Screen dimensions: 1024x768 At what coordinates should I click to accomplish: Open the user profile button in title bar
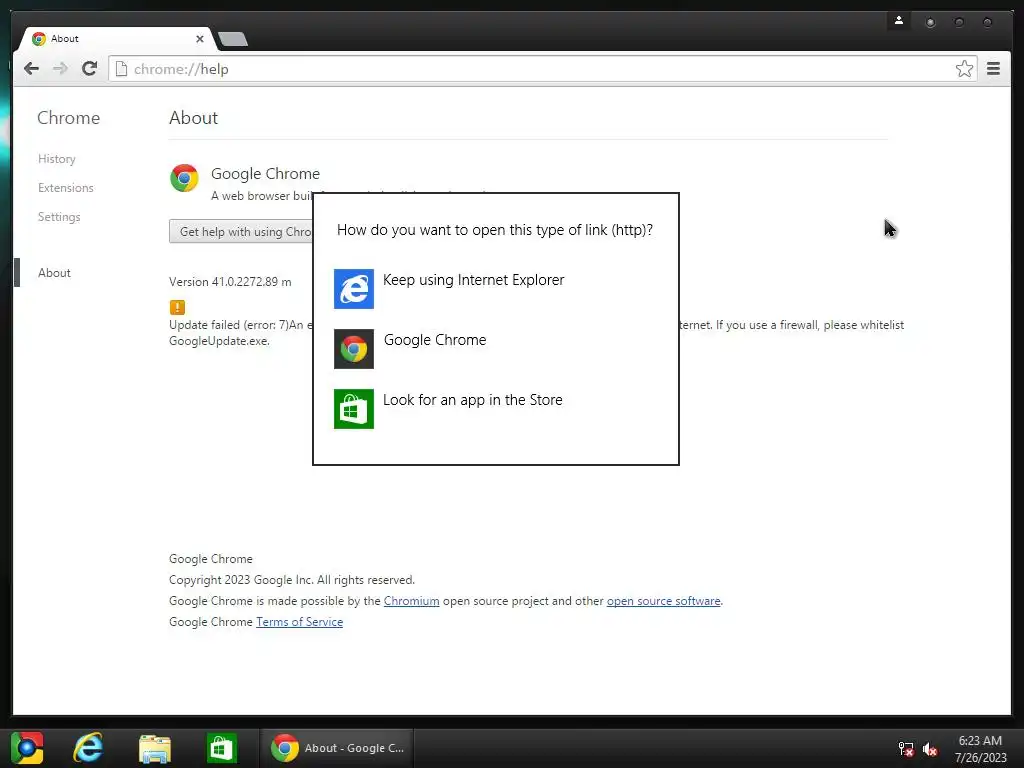899,21
